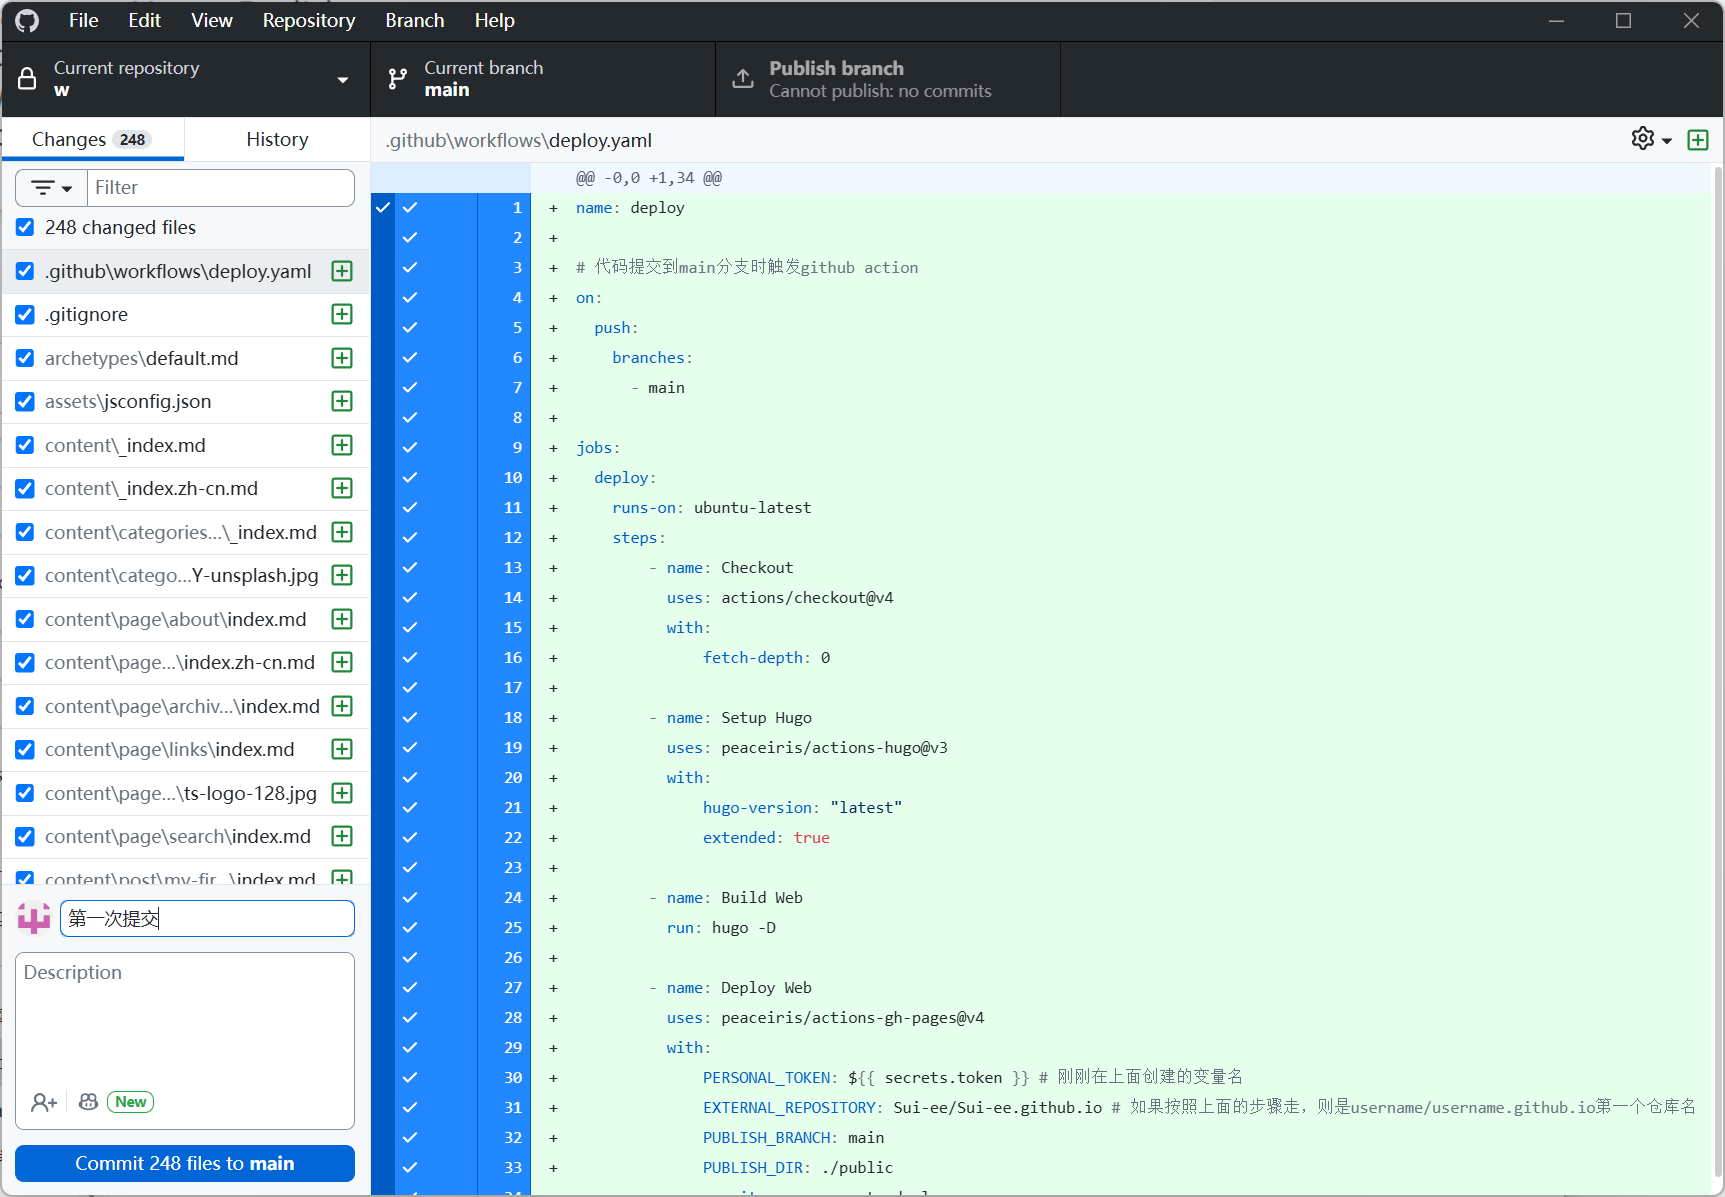Image resolution: width=1725 pixels, height=1197 pixels.
Task: Toggle diff line 1 selection checkmark
Action: tap(410, 208)
